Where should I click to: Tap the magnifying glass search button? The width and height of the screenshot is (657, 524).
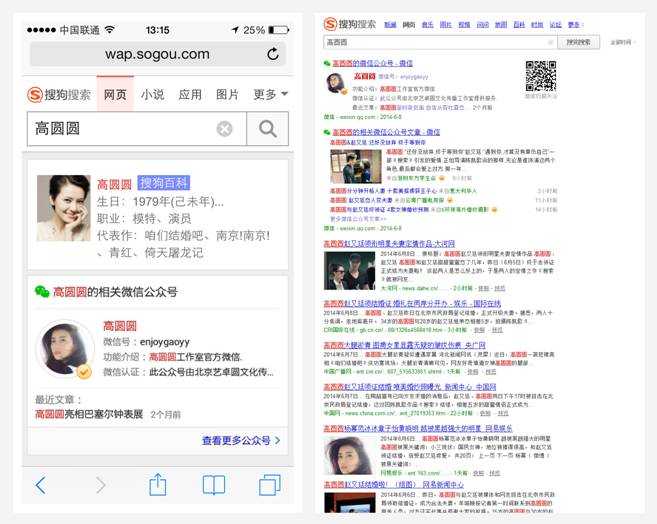(x=267, y=129)
